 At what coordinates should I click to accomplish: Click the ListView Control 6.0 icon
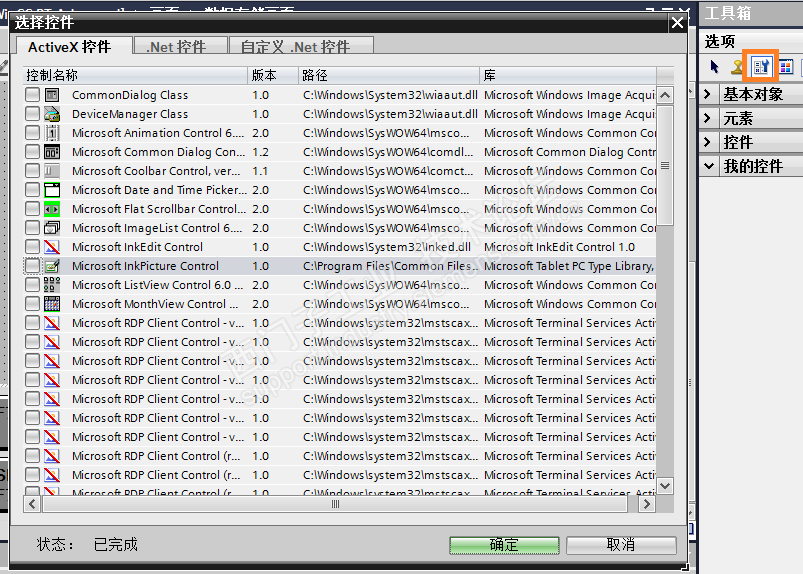(x=52, y=285)
